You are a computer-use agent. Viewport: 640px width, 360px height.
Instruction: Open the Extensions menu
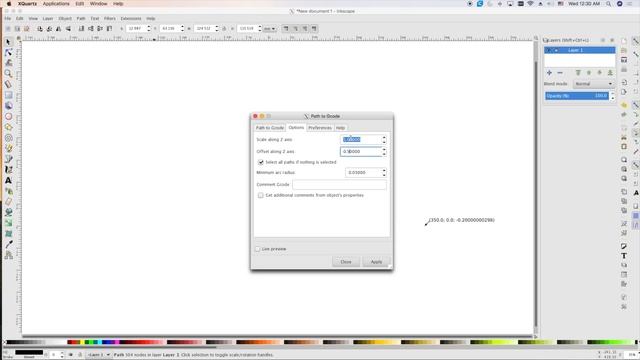(131, 18)
